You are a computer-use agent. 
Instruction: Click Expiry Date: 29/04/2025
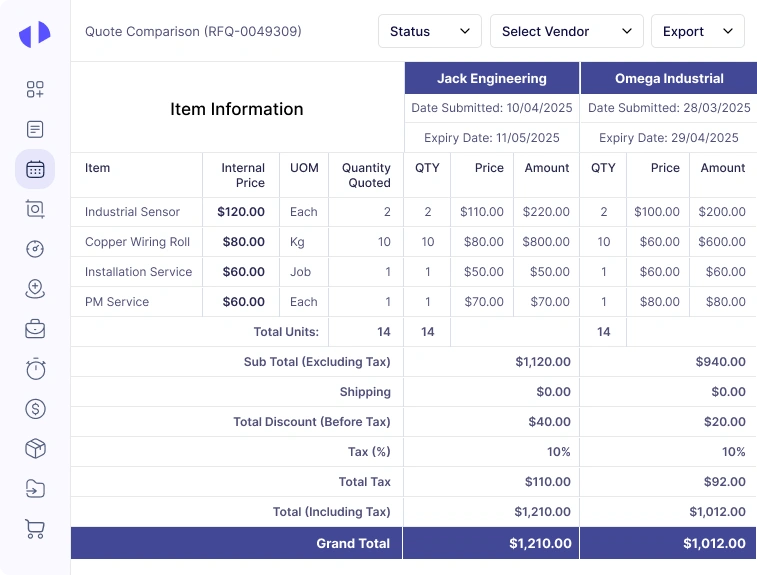[669, 138]
